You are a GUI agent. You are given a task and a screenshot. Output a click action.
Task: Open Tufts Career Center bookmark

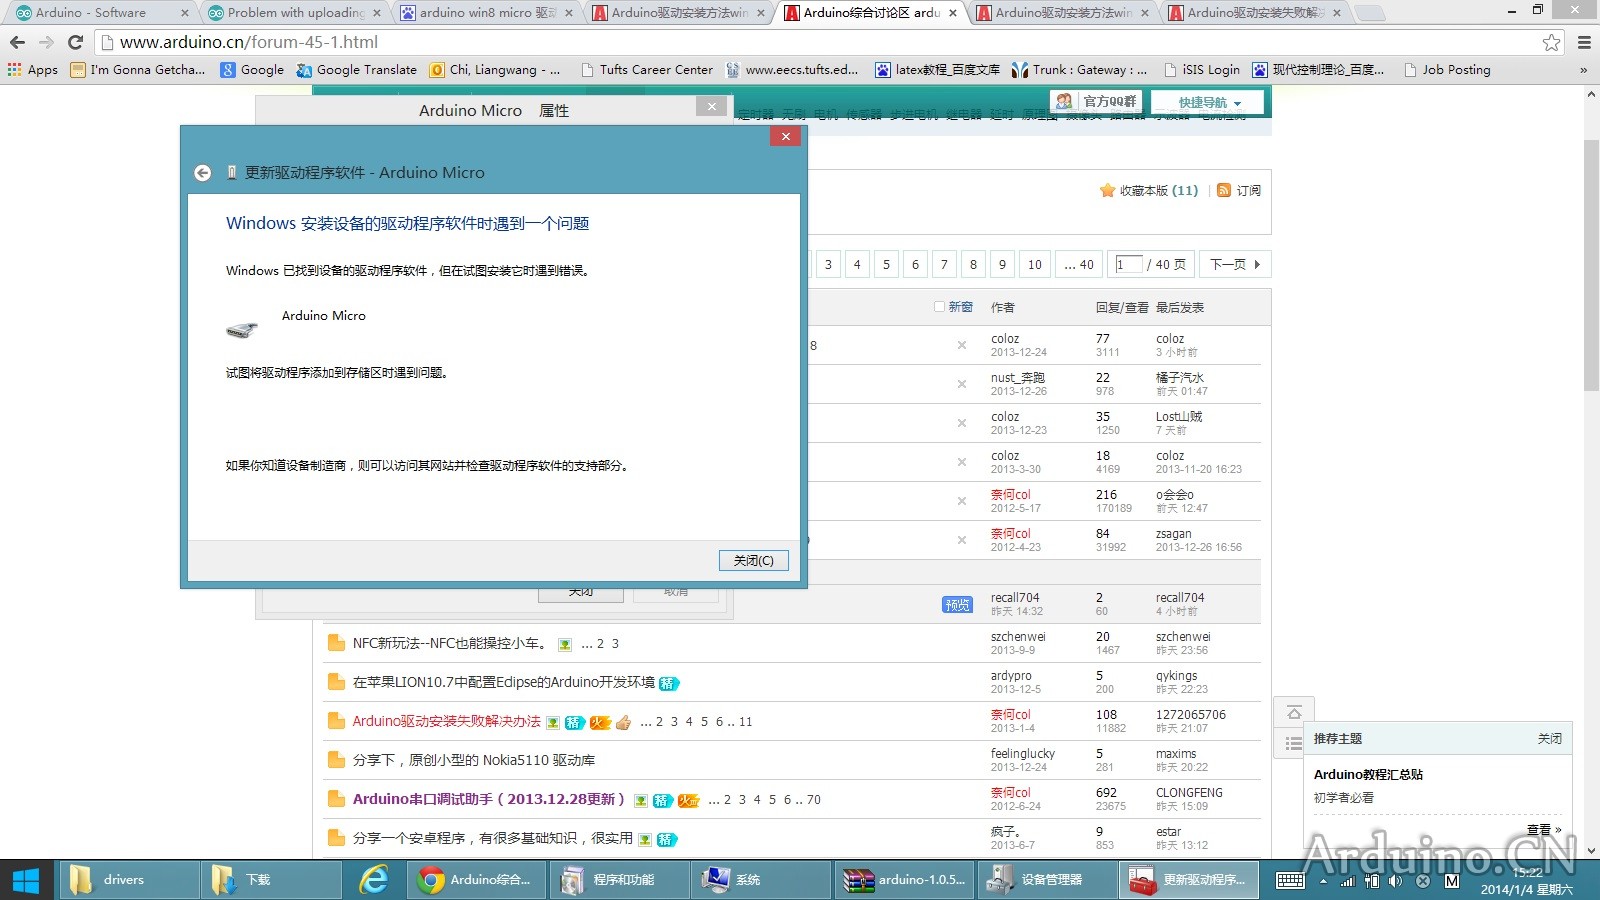(x=647, y=70)
